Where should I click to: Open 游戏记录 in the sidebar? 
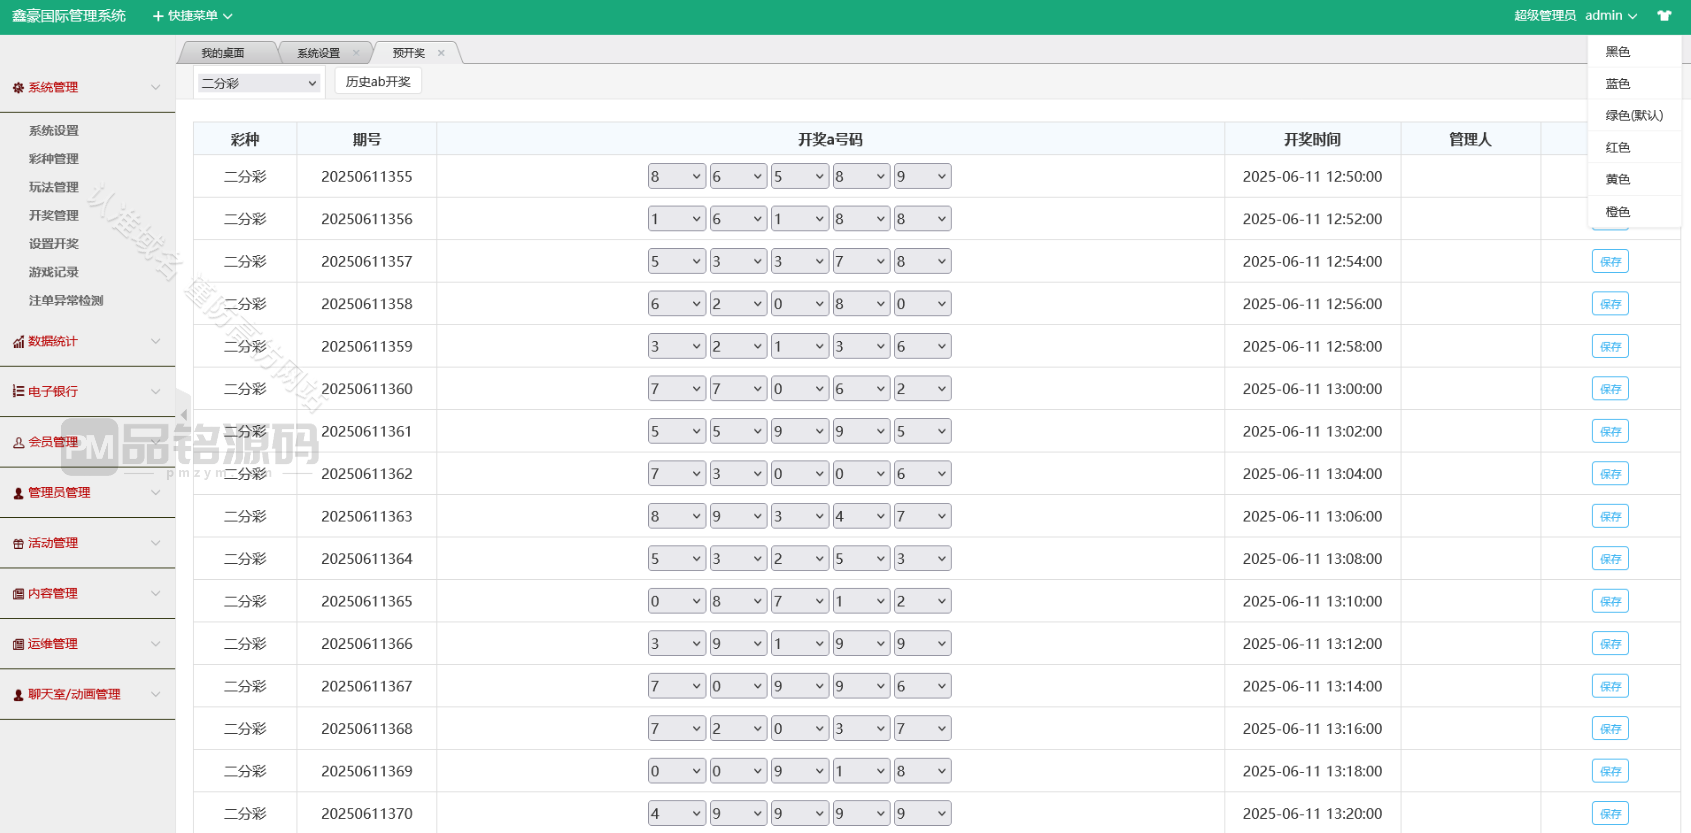[x=54, y=272]
